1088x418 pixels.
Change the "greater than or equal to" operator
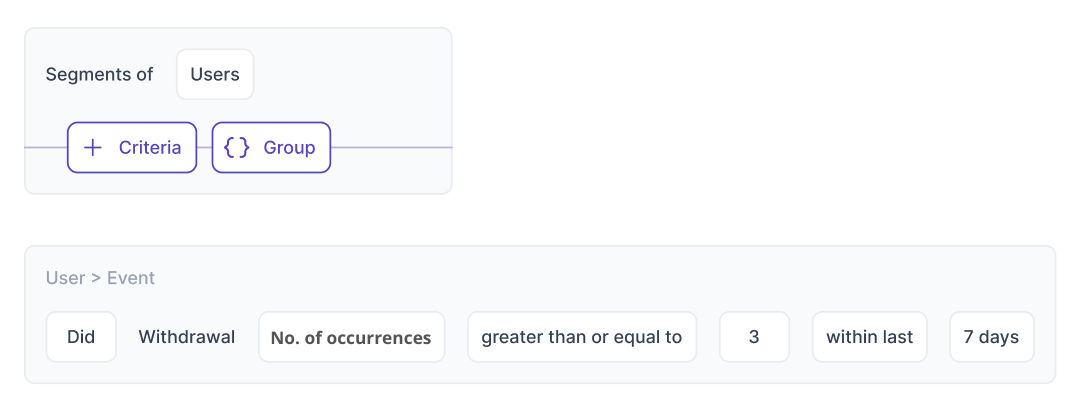click(x=582, y=337)
